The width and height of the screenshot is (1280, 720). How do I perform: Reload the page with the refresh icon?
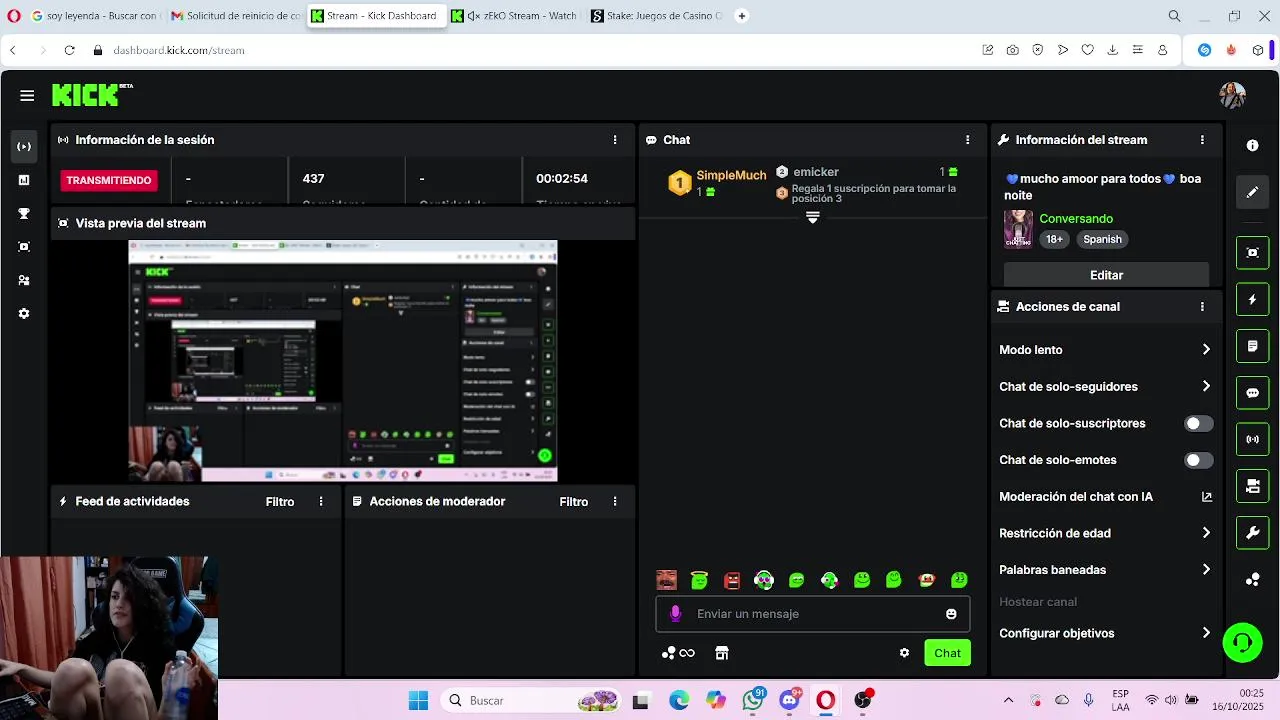click(69, 50)
